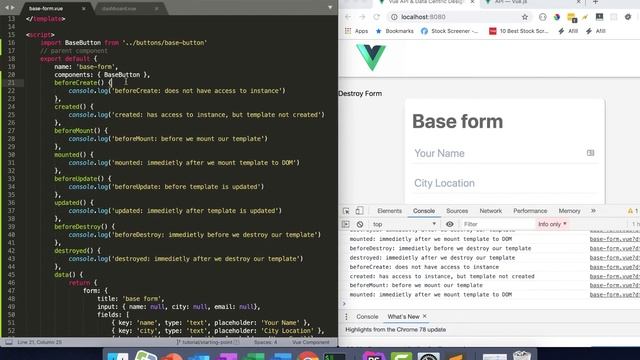Open the 10 Best Stock Scr... bookmark

tap(518, 31)
